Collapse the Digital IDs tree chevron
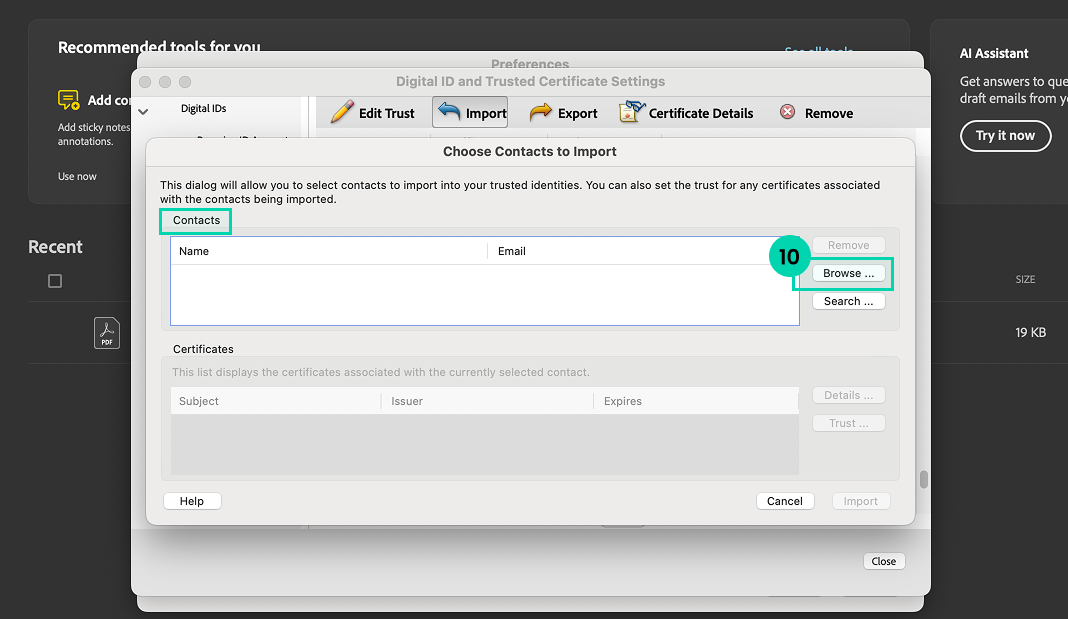This screenshot has height=619, width=1068. (143, 111)
